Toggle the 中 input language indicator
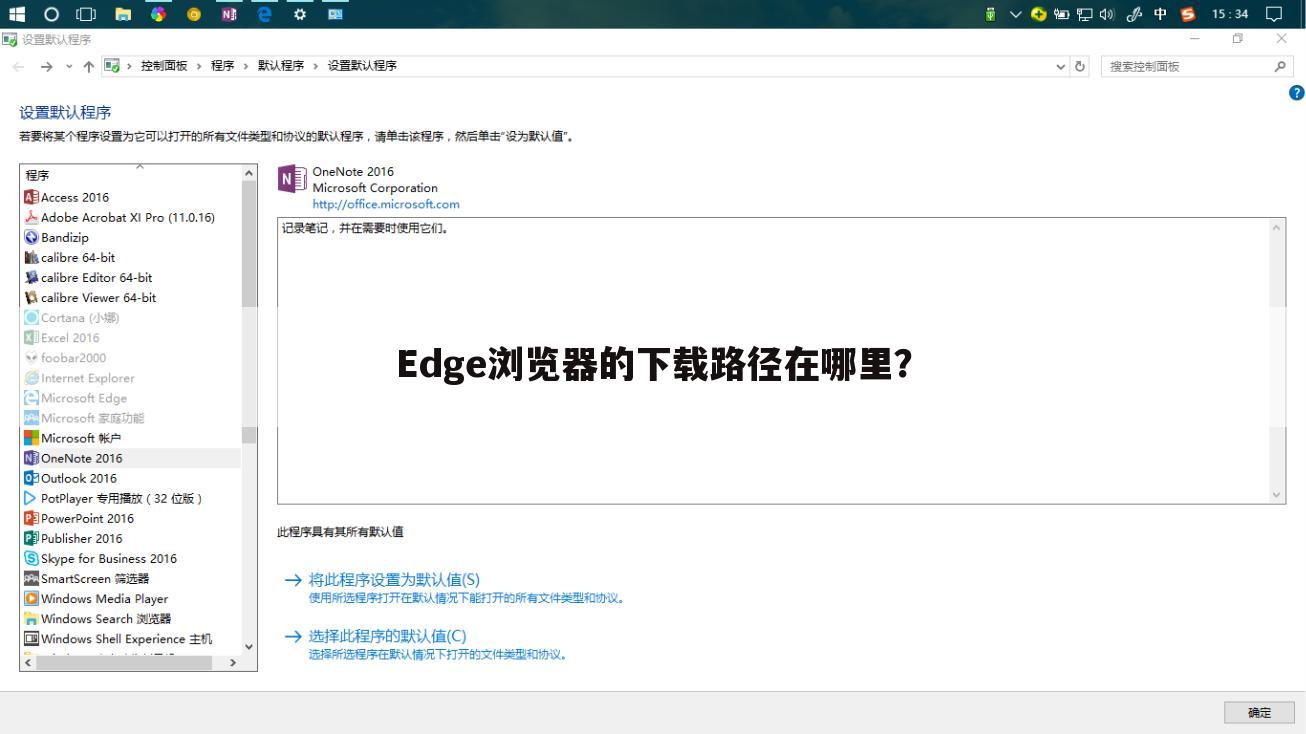 [x=1161, y=14]
